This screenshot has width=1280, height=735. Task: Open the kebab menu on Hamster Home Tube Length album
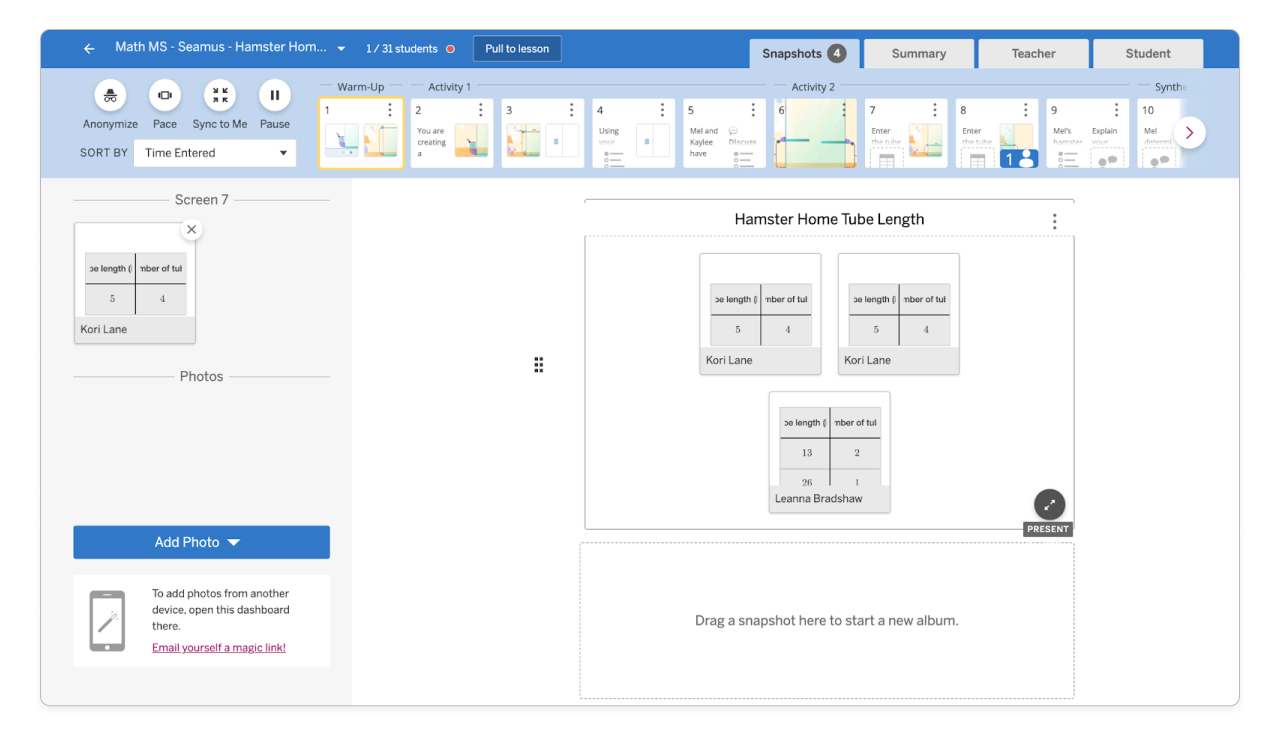tap(1054, 220)
